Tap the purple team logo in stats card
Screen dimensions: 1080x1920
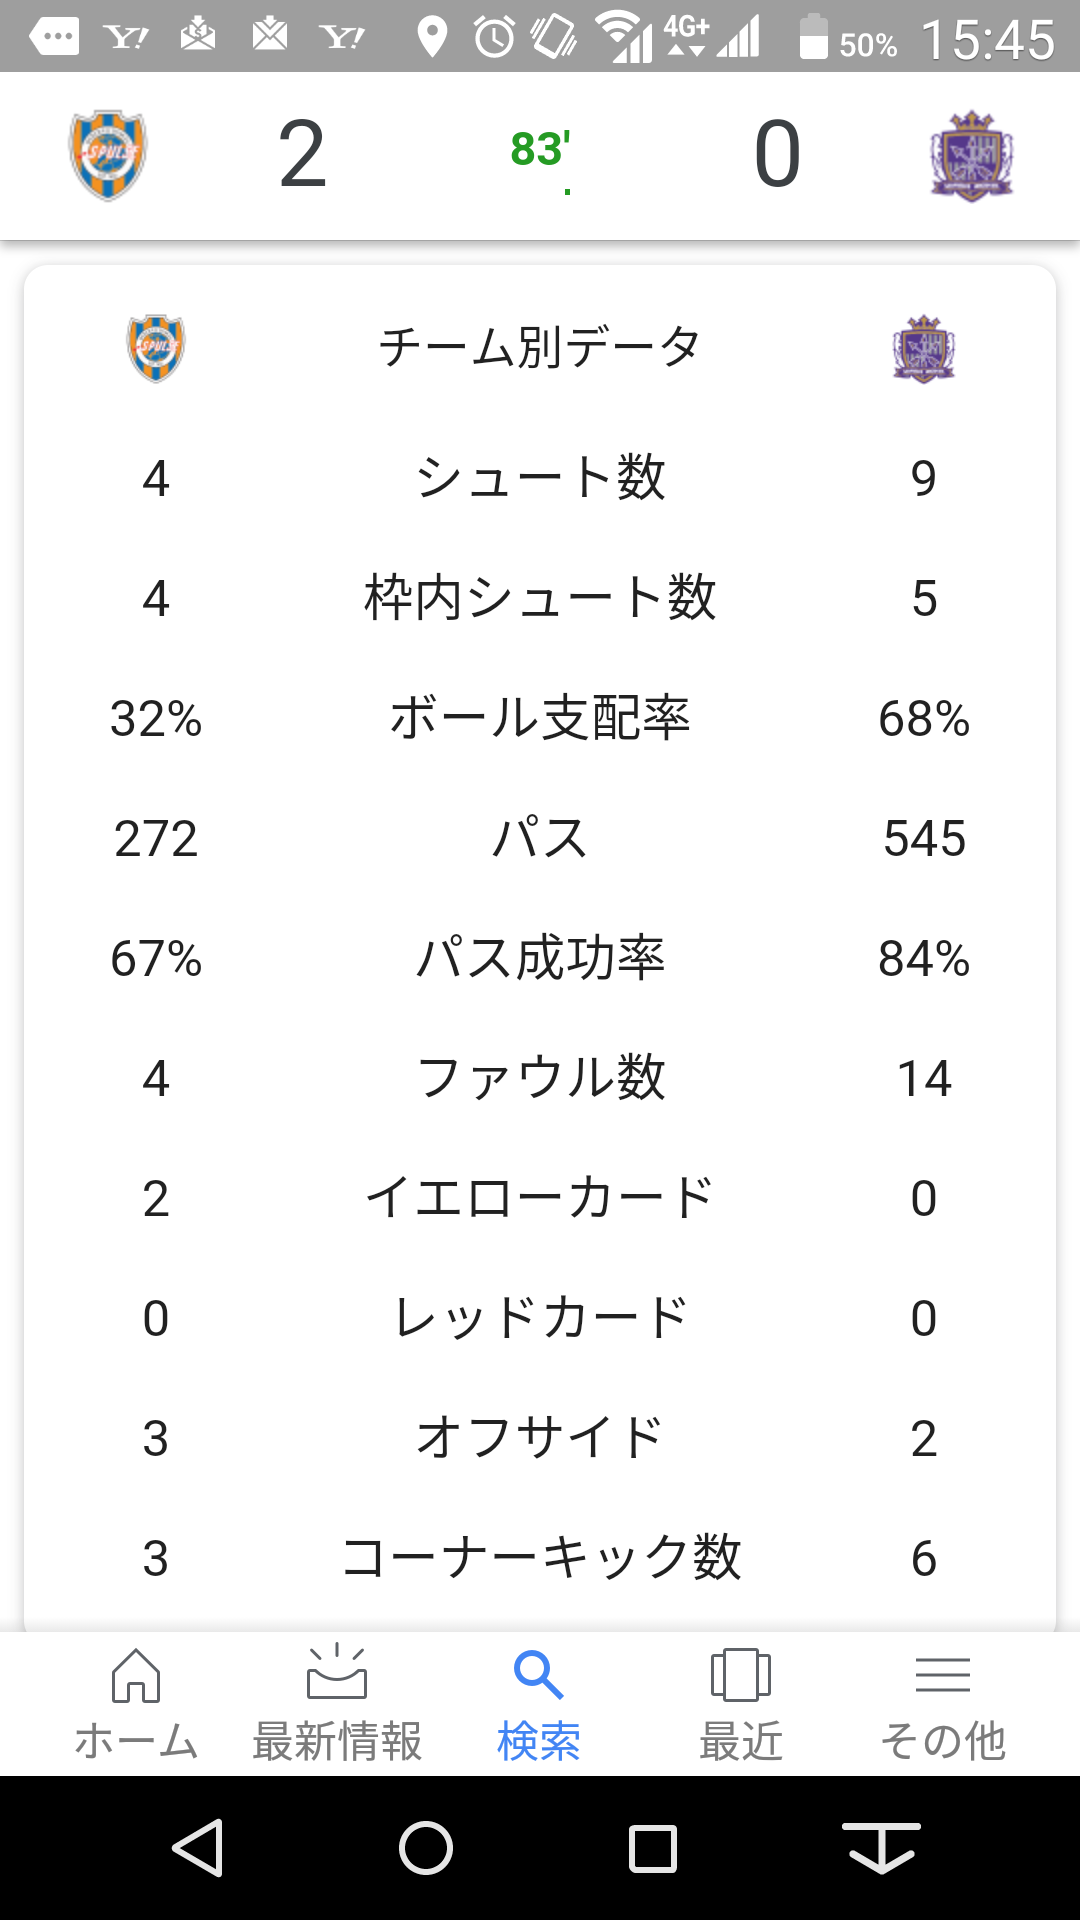pos(923,349)
